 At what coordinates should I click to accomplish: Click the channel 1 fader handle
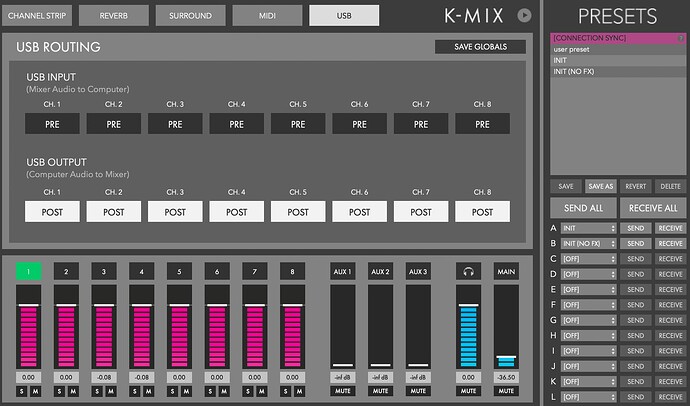pyautogui.click(x=29, y=305)
